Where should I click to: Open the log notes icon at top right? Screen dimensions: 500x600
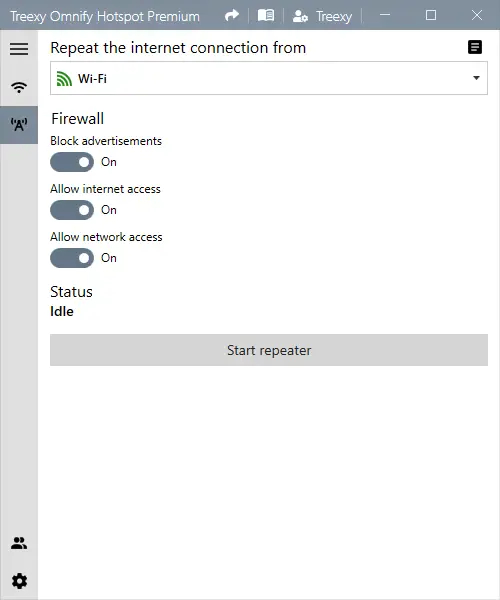475,47
